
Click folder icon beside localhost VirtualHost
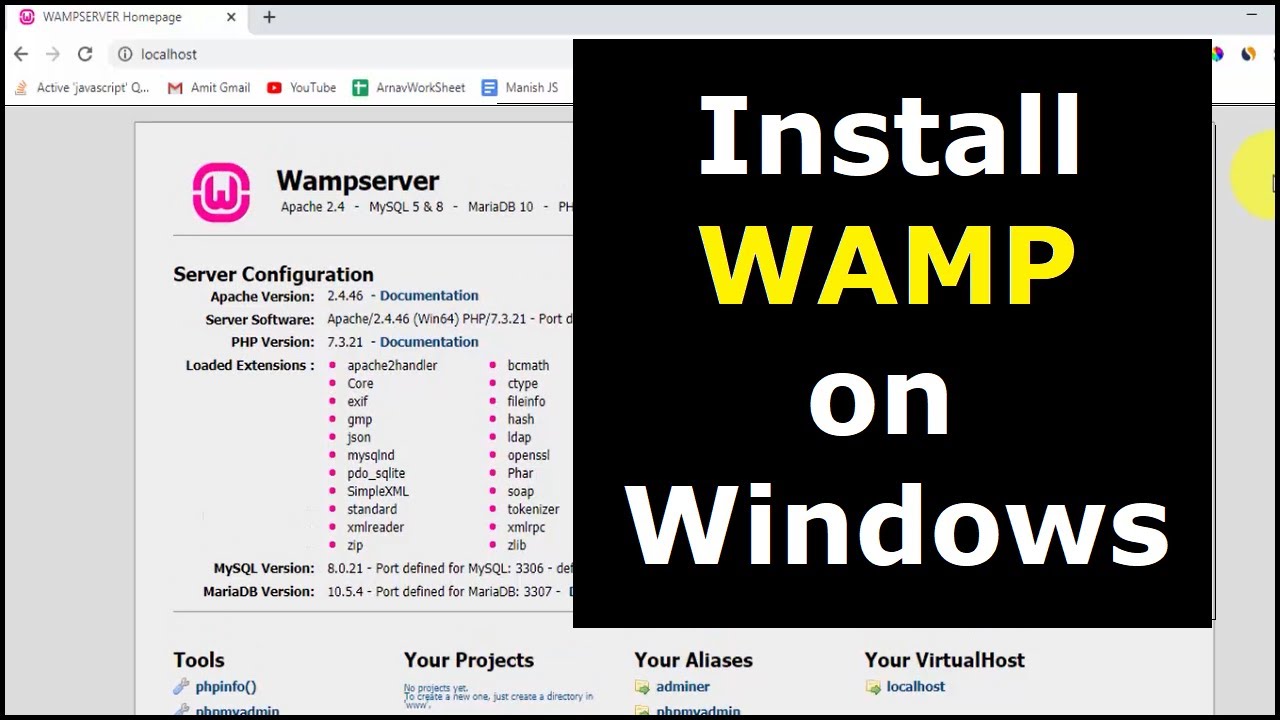(x=873, y=687)
